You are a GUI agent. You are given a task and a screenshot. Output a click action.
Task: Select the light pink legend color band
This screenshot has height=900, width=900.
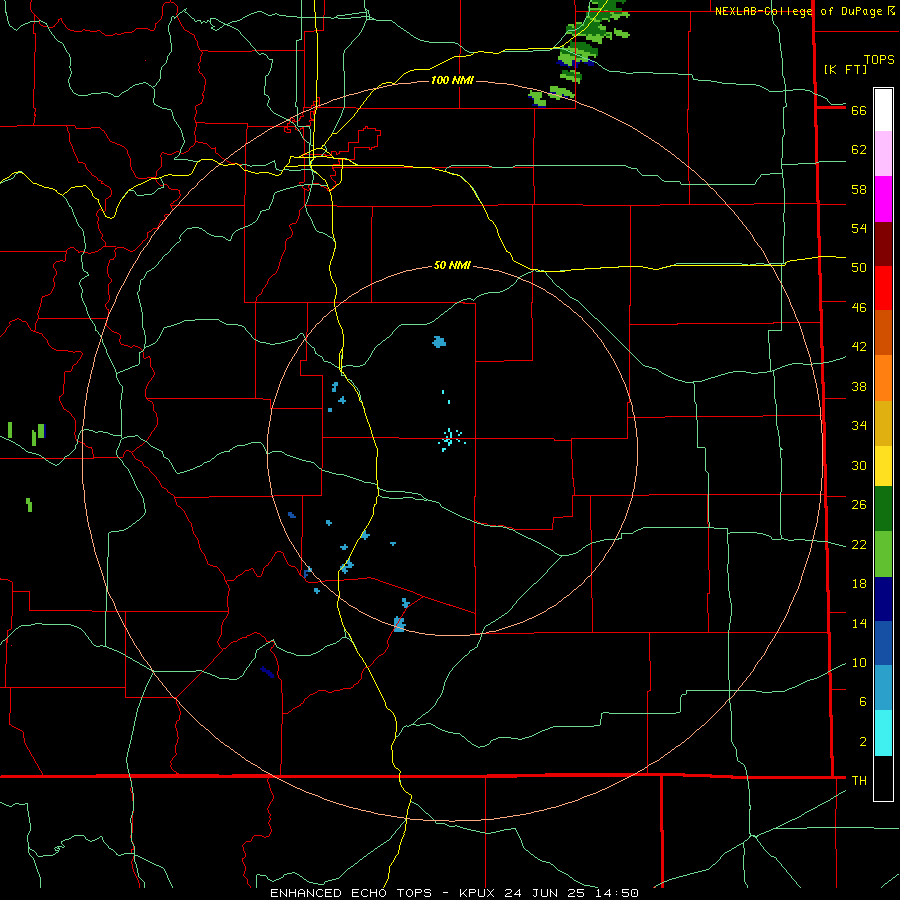[883, 153]
